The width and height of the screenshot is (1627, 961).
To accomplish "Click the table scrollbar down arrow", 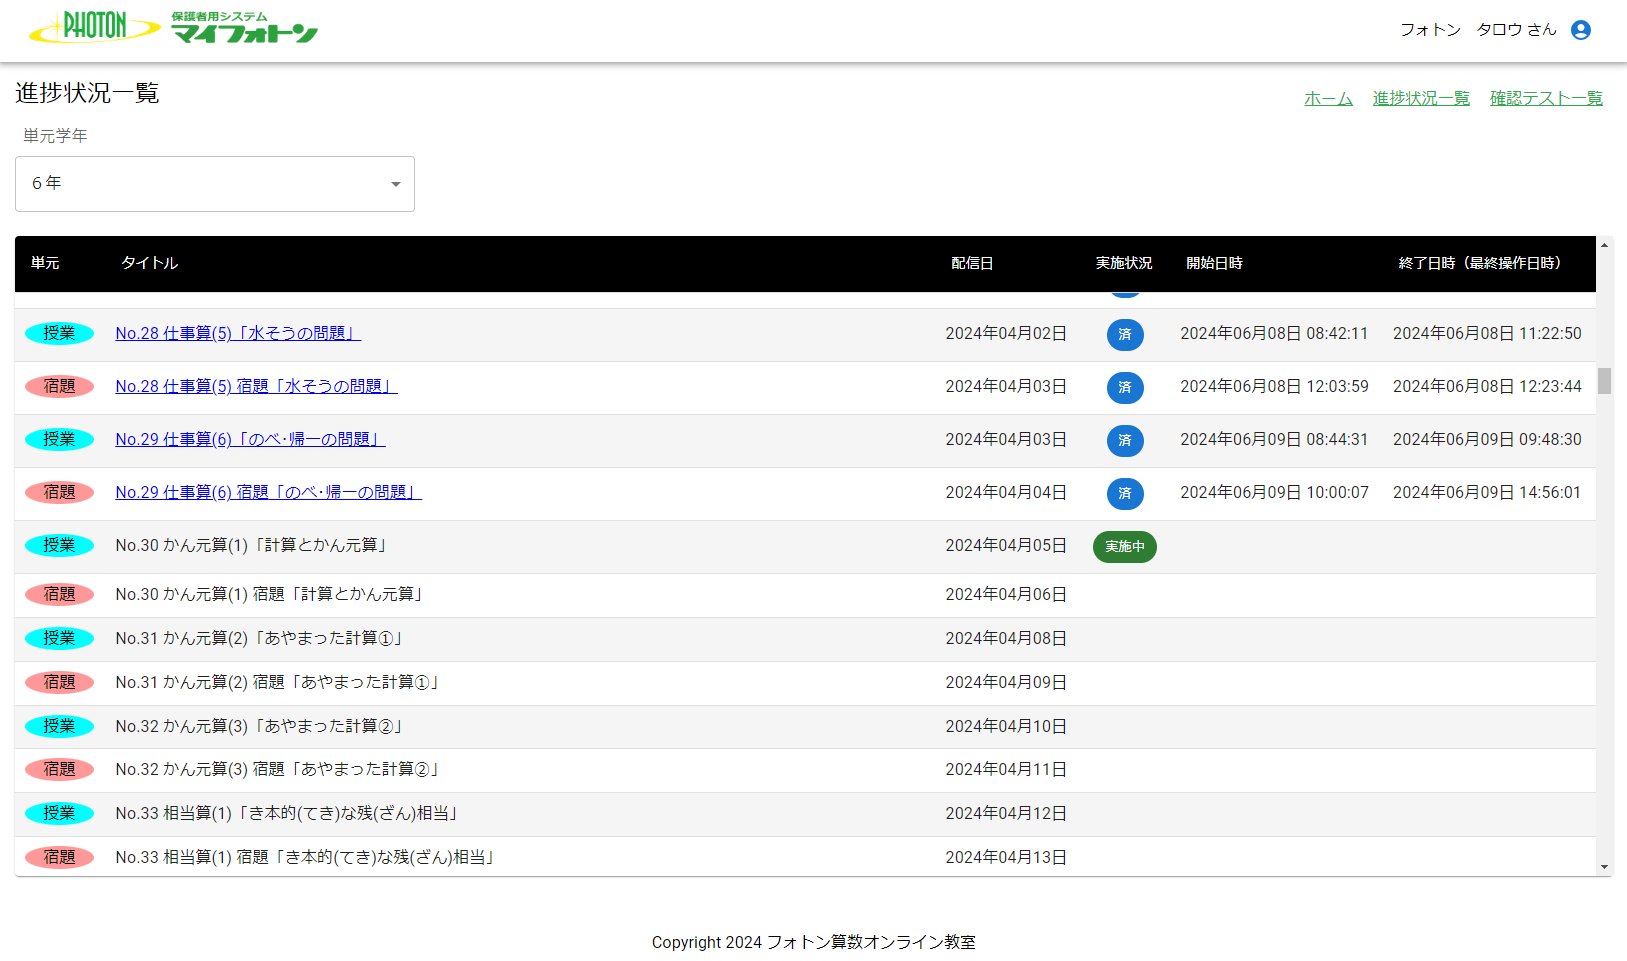I will [x=1604, y=867].
